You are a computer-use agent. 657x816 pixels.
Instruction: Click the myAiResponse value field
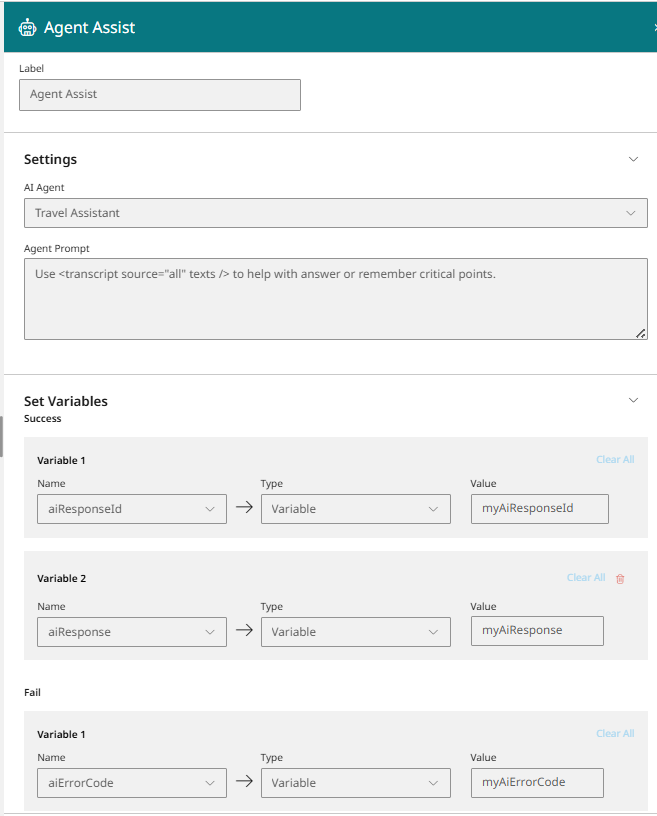pyautogui.click(x=537, y=631)
